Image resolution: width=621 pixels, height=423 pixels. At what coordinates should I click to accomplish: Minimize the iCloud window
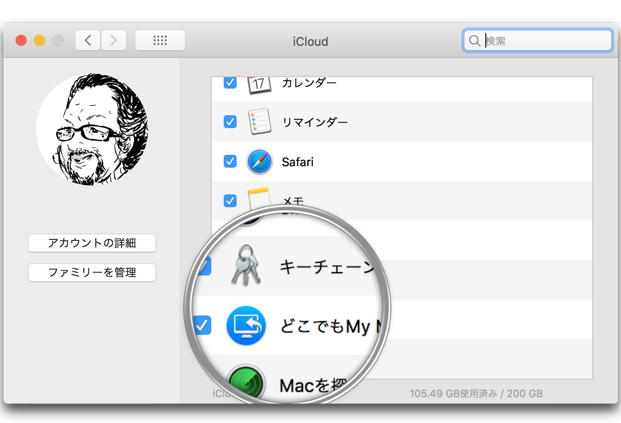(40, 40)
